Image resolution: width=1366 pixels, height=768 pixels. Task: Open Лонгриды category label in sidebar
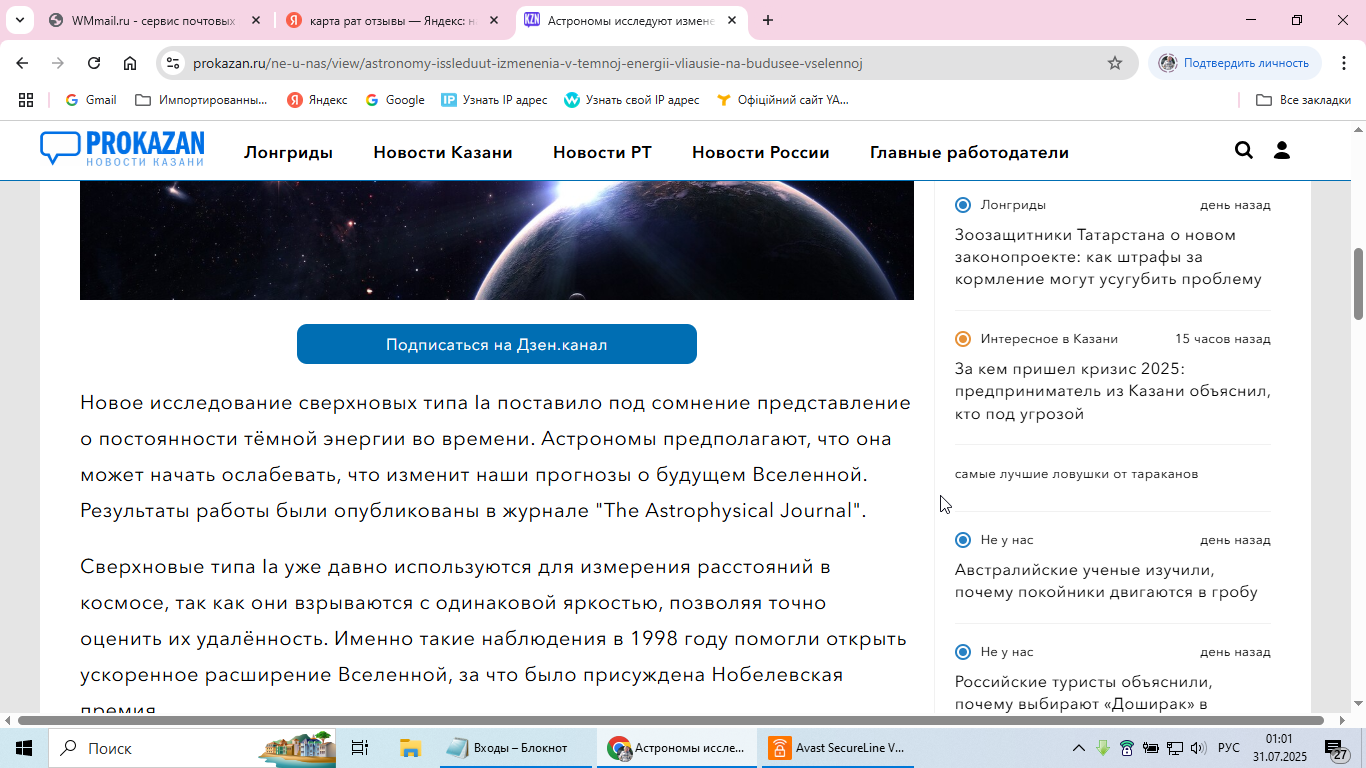tap(1013, 205)
